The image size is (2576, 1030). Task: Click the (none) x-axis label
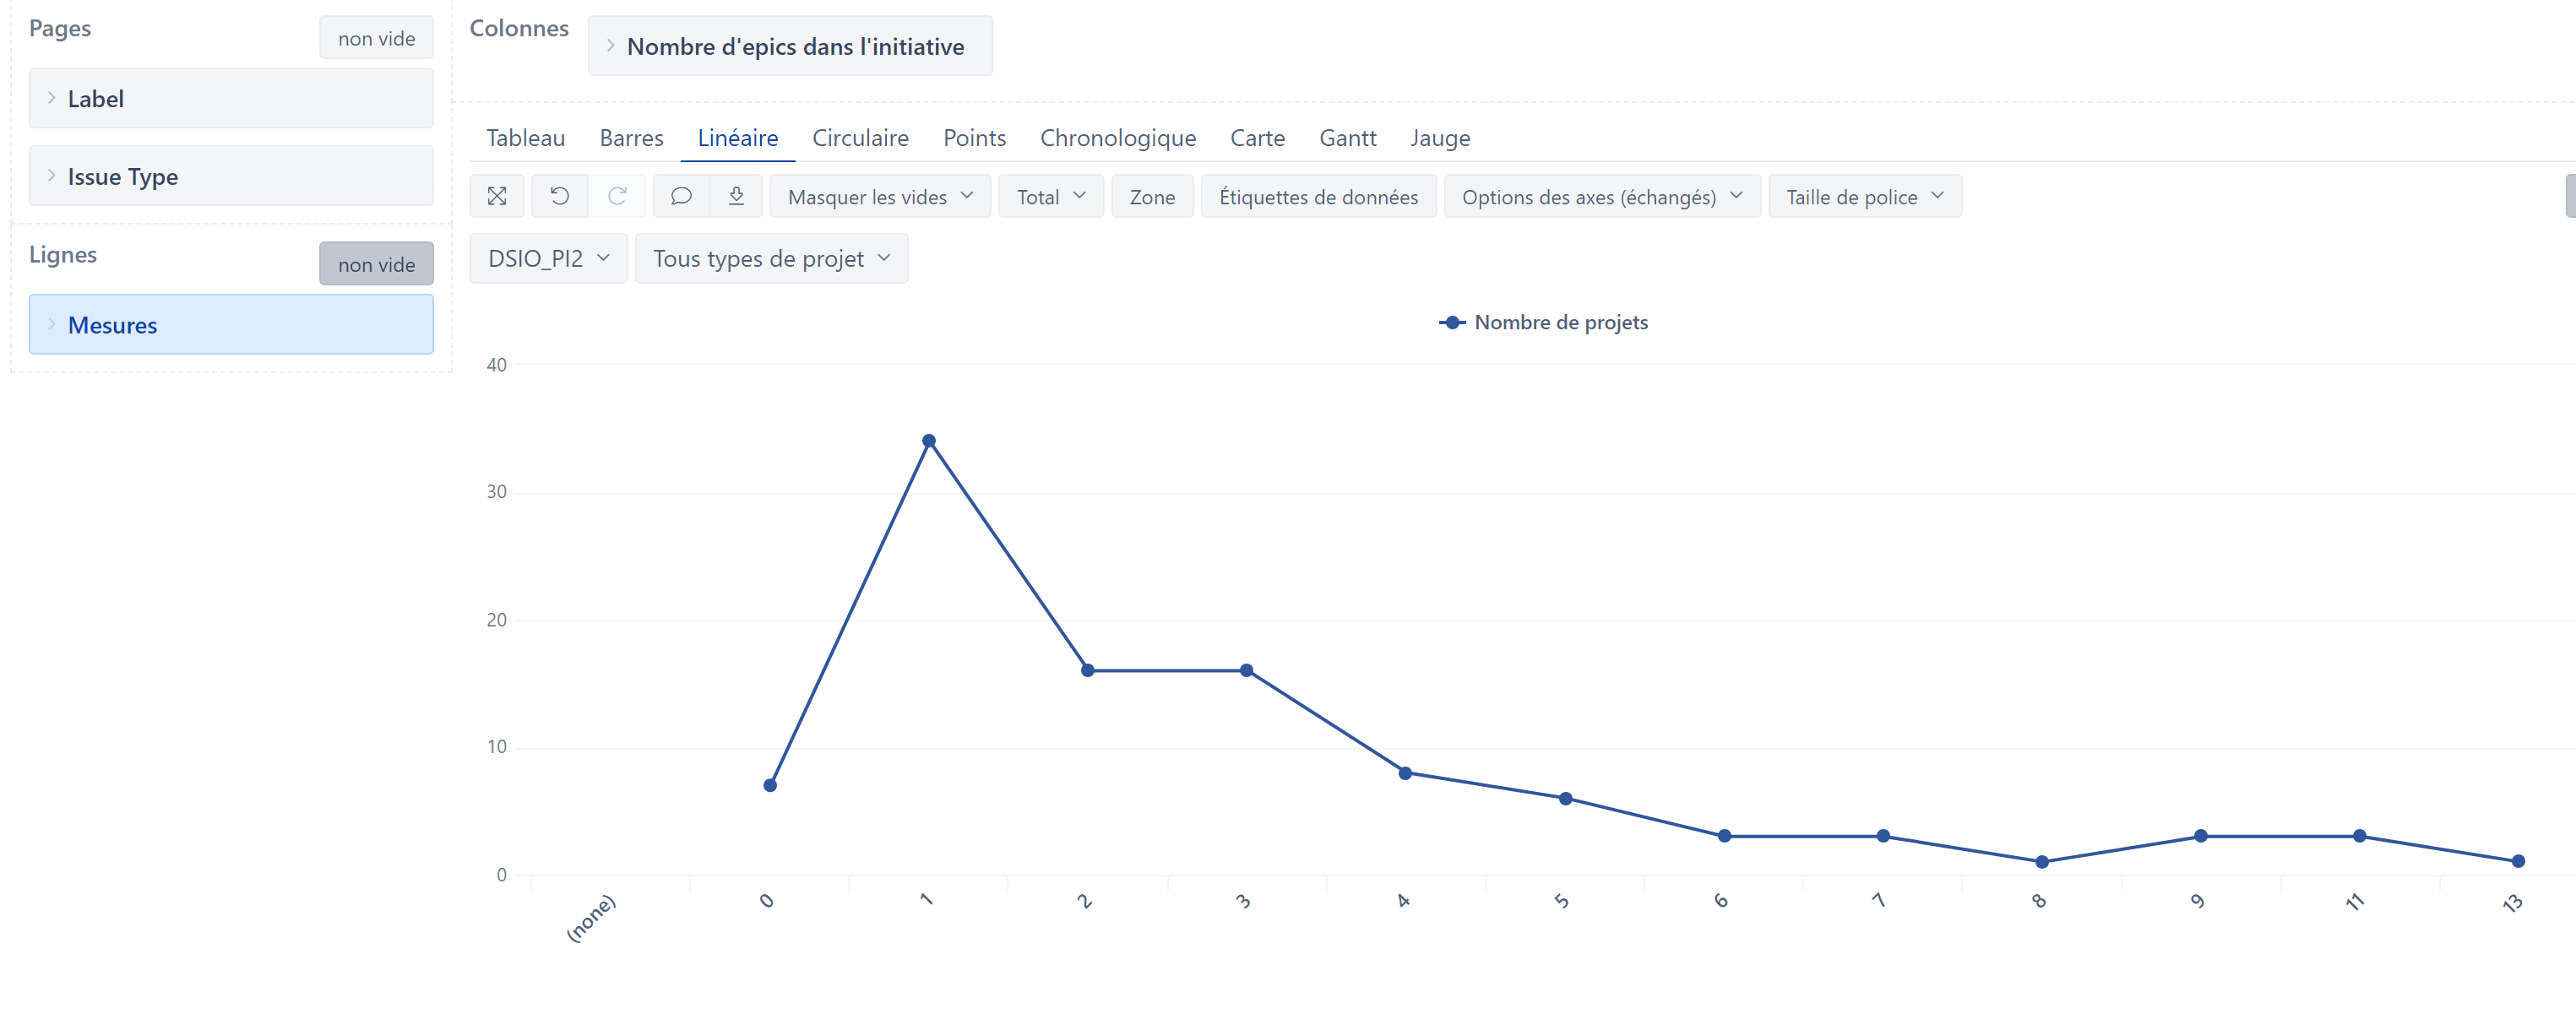[591, 918]
